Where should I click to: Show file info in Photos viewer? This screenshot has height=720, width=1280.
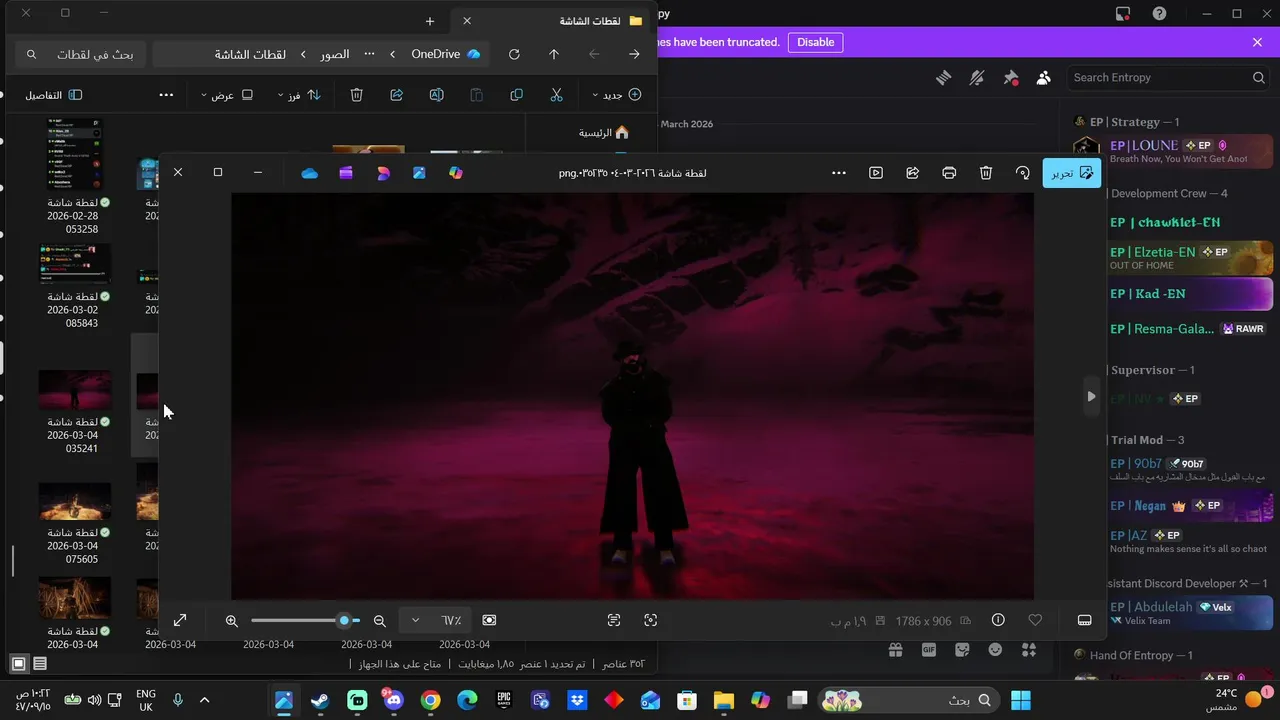click(x=998, y=620)
